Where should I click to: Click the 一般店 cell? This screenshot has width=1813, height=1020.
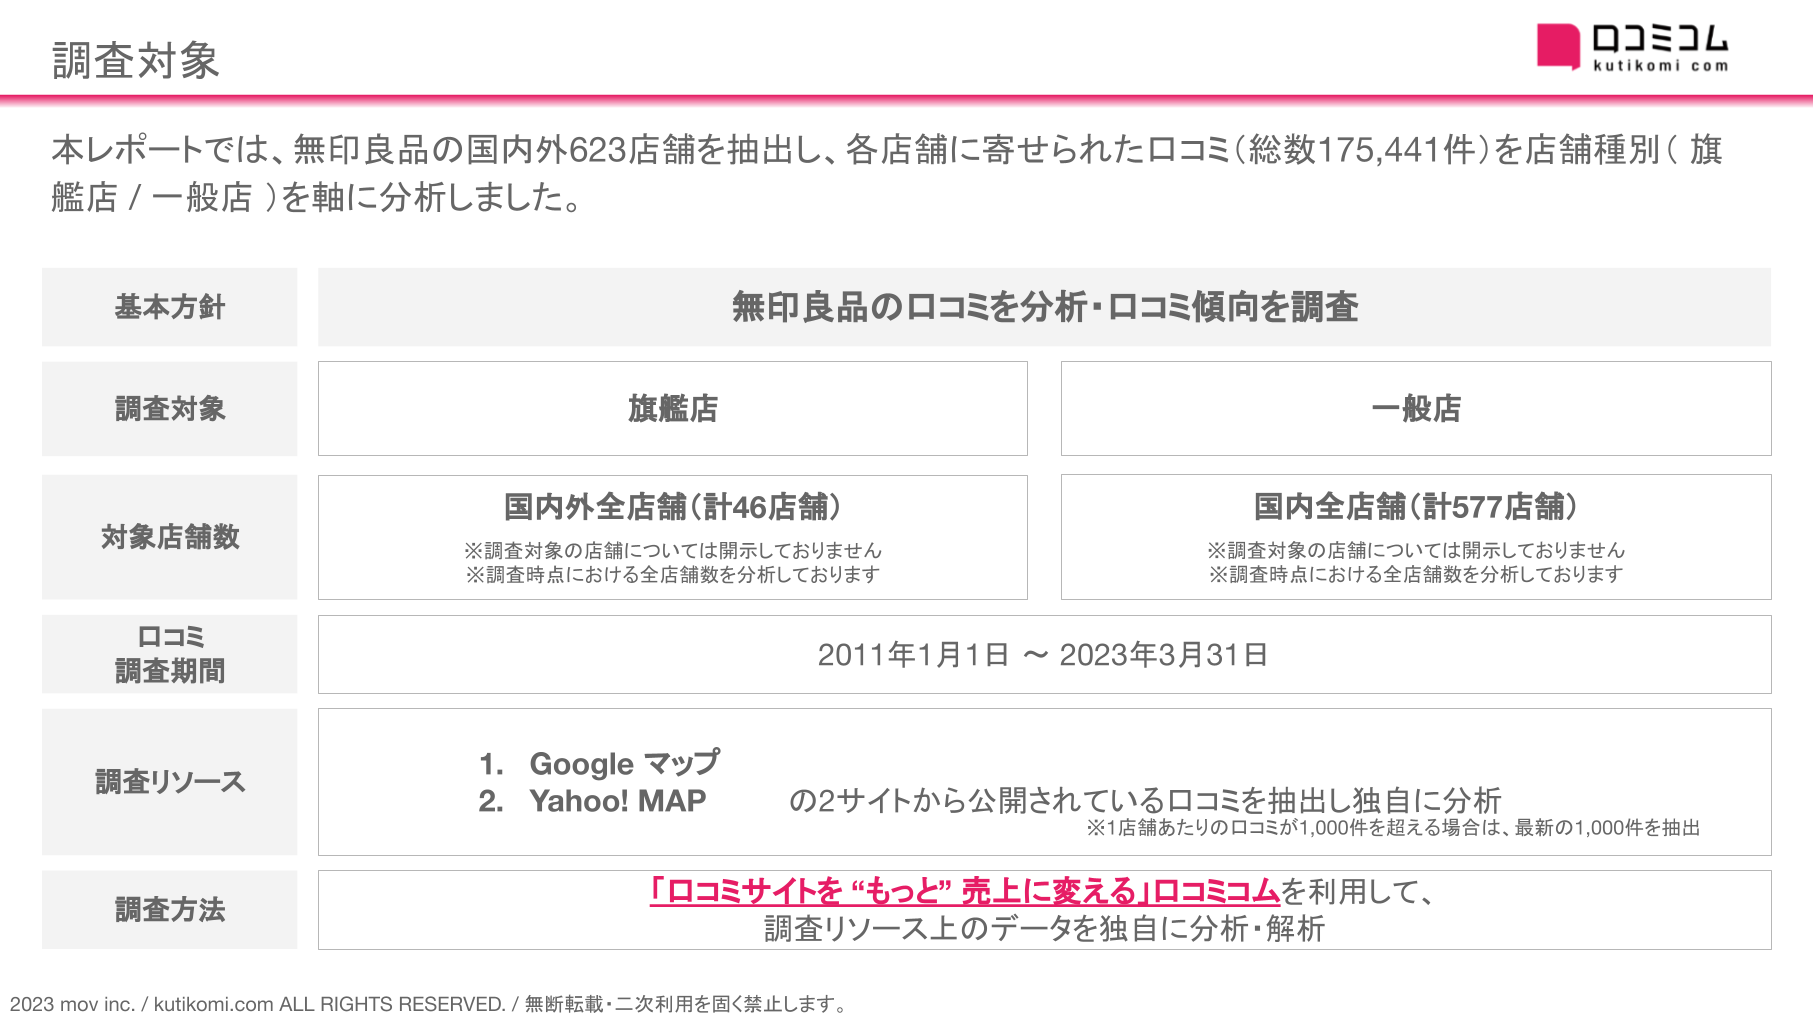point(1416,409)
